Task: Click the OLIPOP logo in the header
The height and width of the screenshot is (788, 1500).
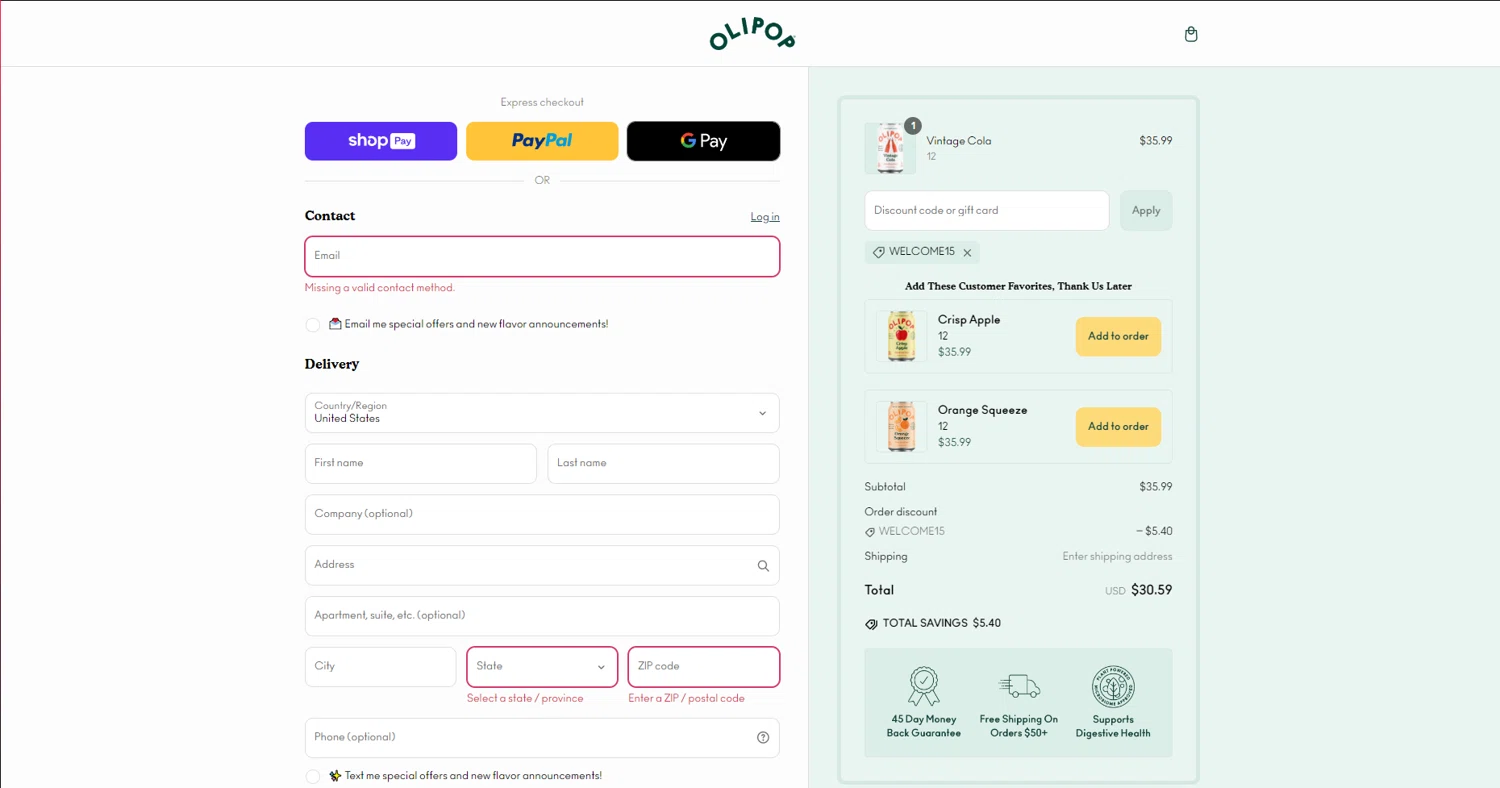Action: 752,34
